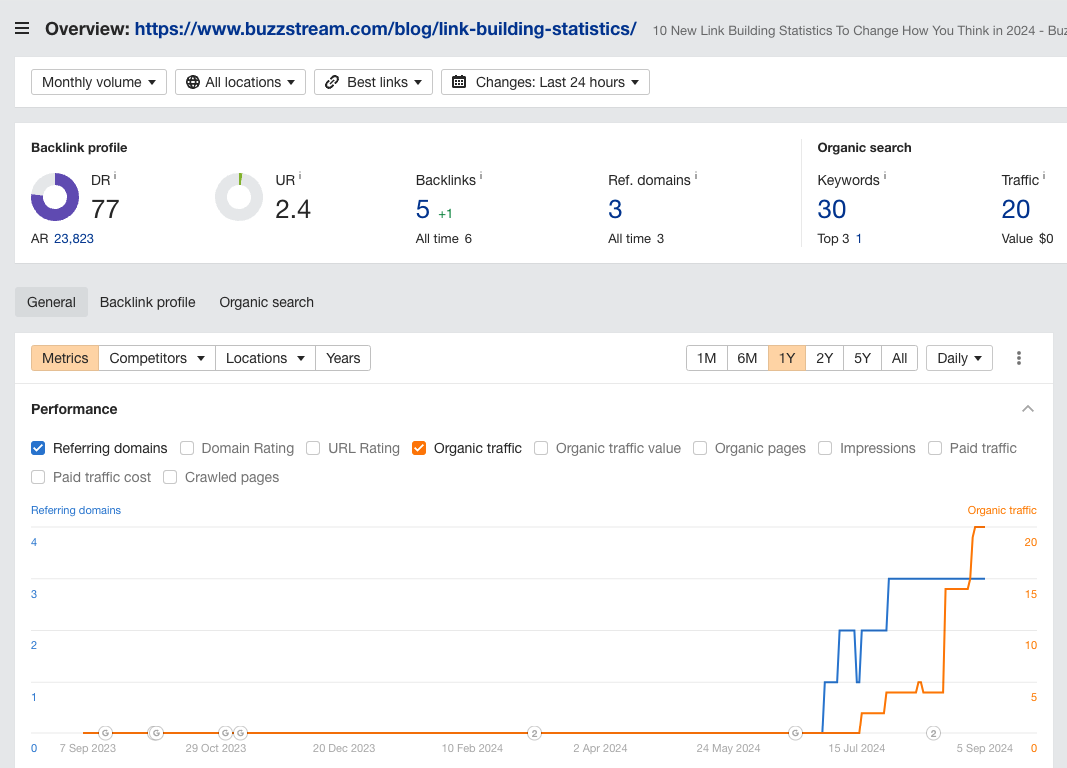The image size is (1067, 768).
Task: Click the info icon next to Ref. domains
Action: (697, 175)
